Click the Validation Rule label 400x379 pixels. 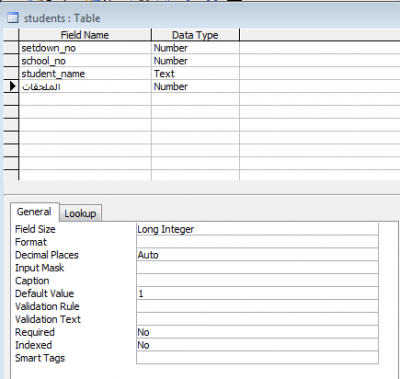coord(47,306)
